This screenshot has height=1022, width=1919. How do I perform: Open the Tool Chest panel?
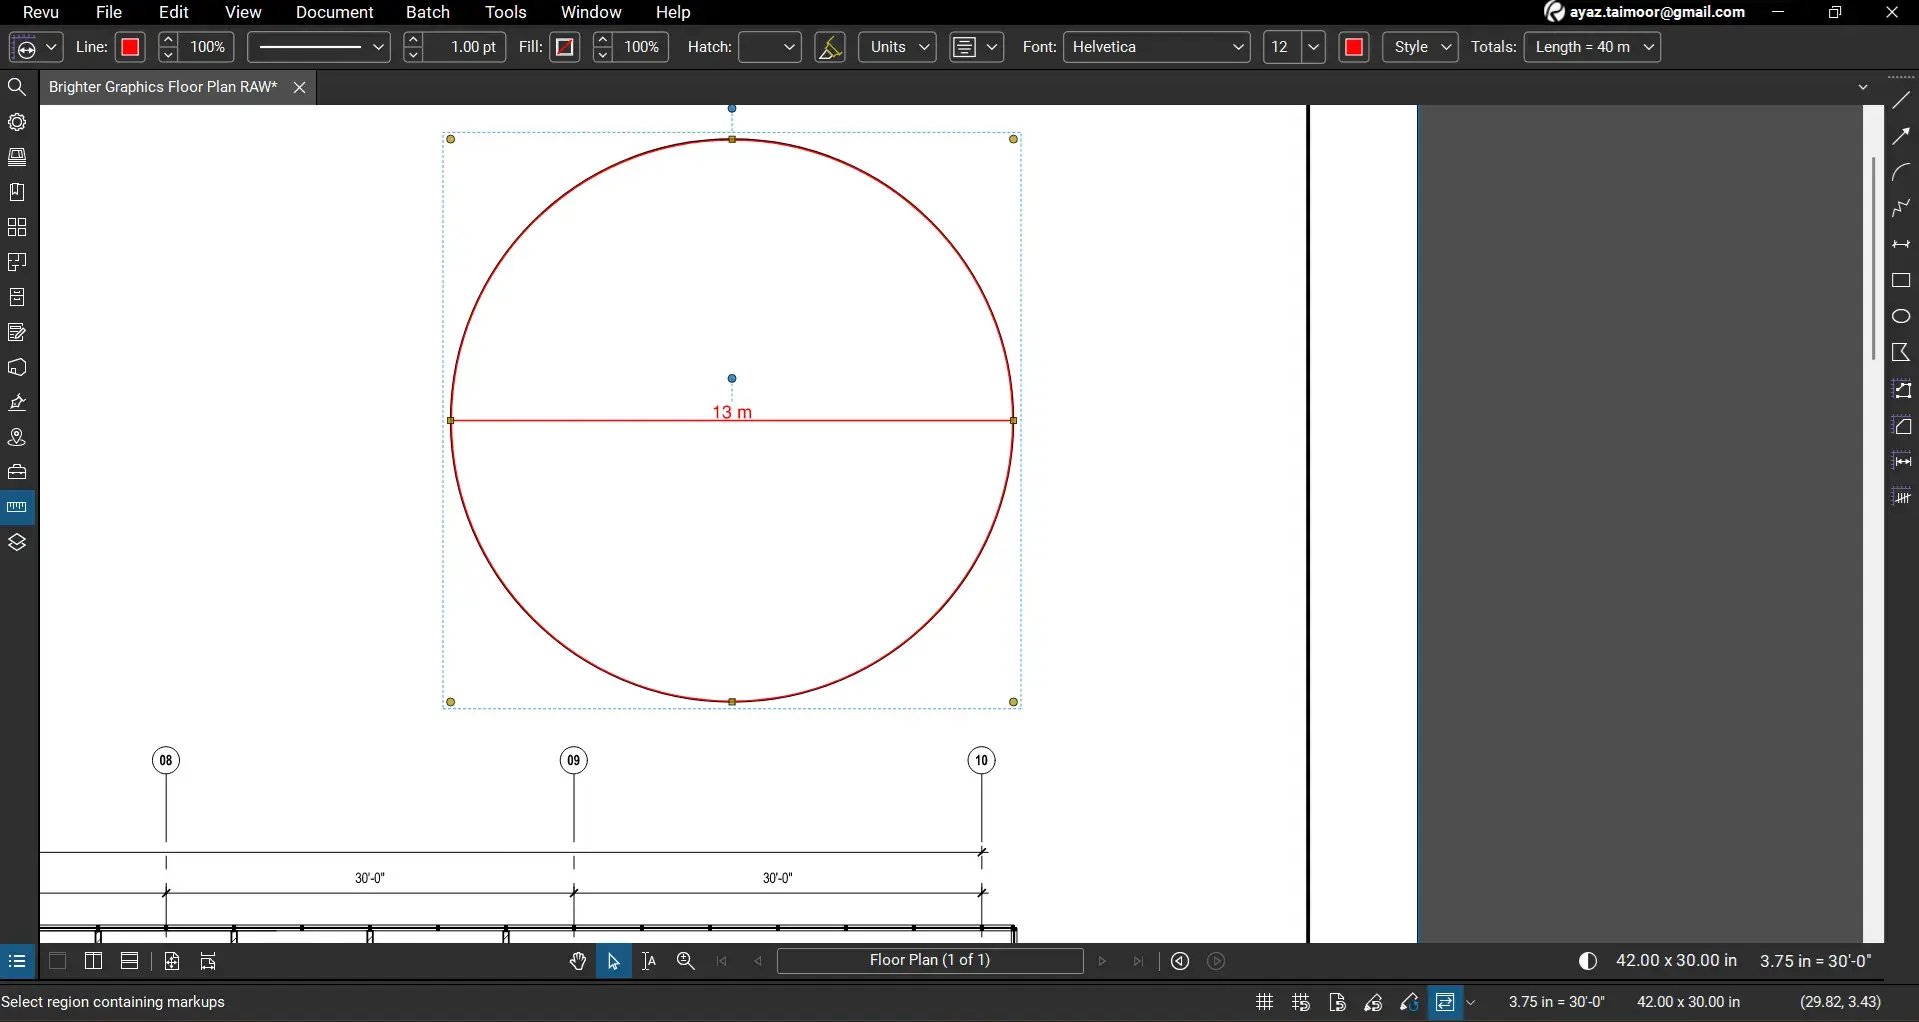17,472
